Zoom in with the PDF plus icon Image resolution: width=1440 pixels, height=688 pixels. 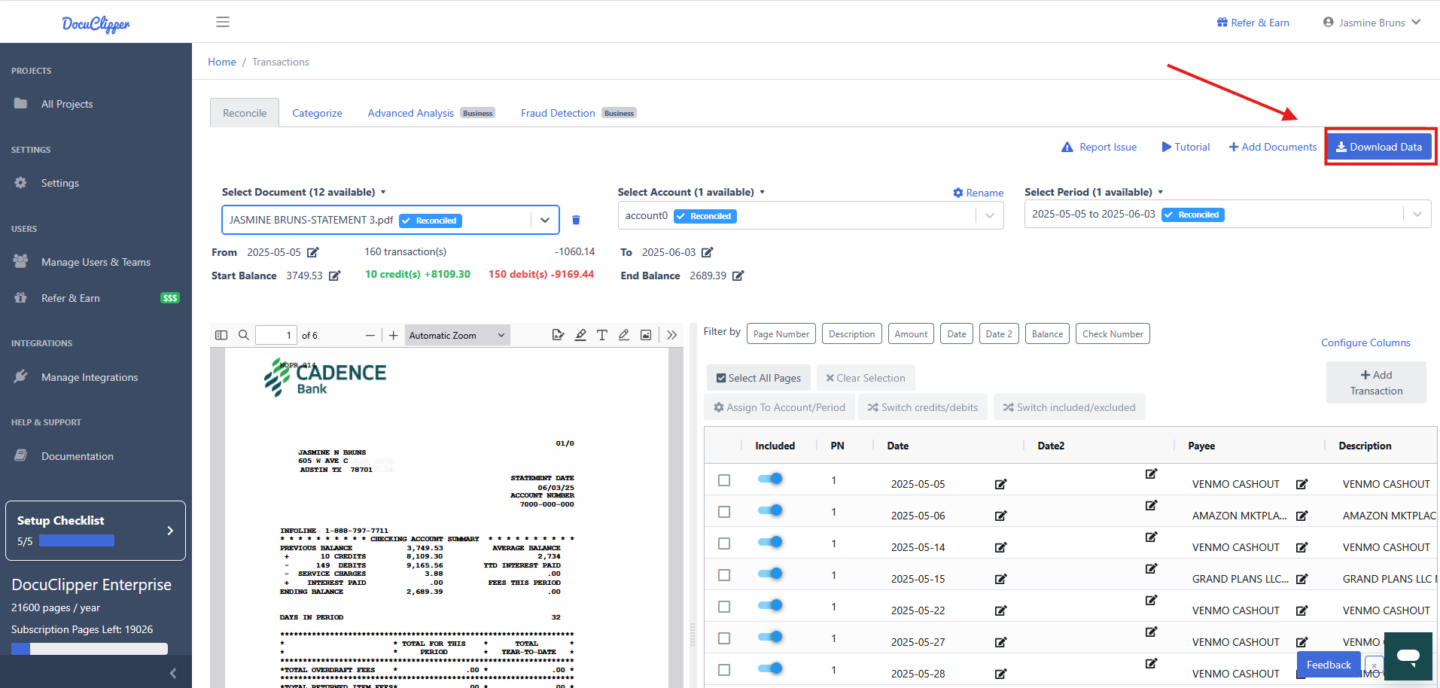click(393, 335)
